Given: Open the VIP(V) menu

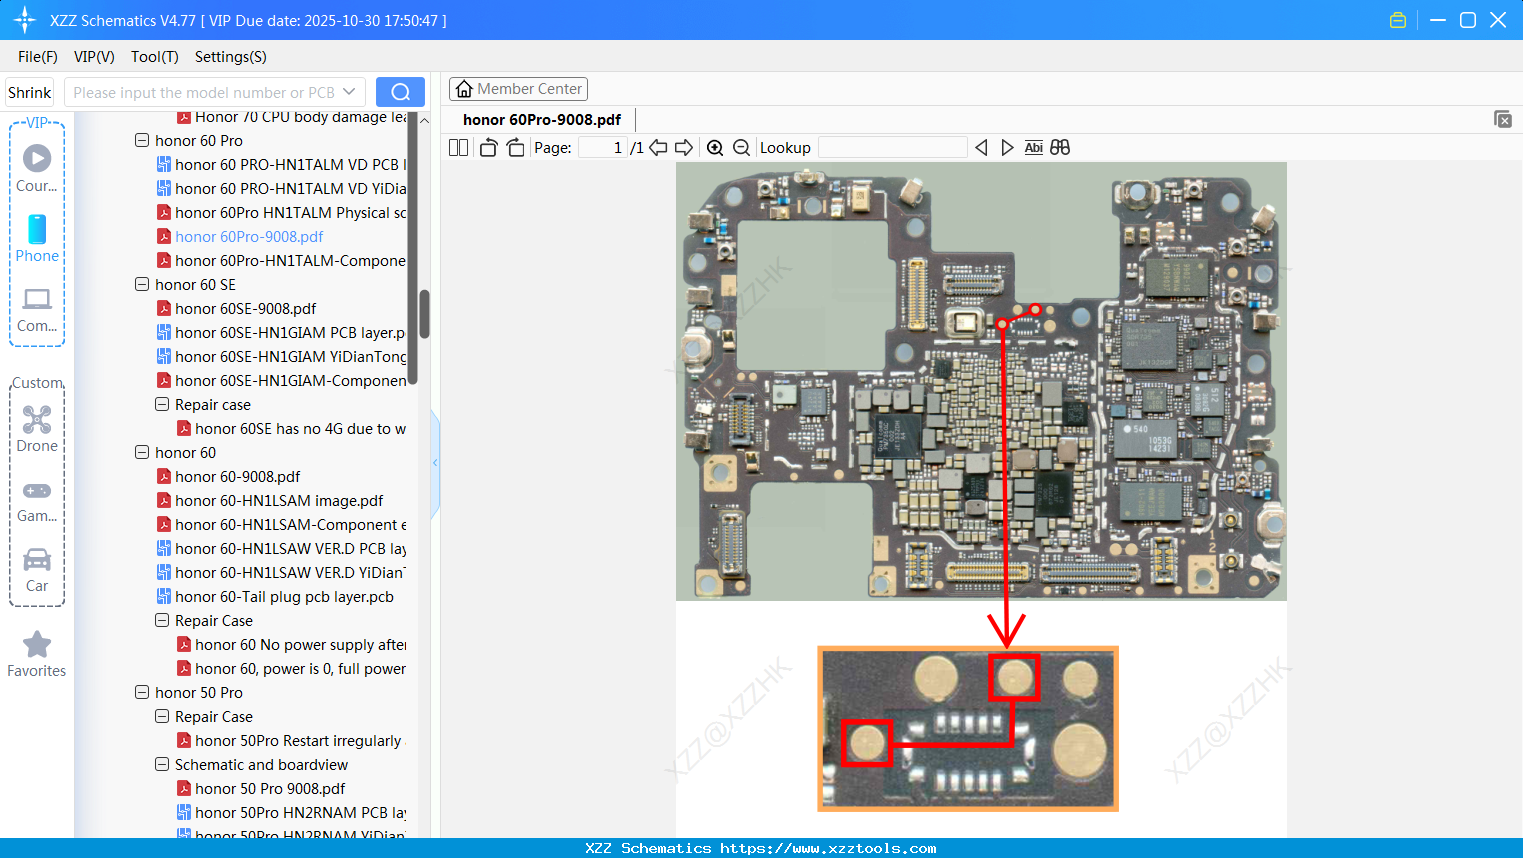Looking at the screenshot, I should click(x=94, y=57).
